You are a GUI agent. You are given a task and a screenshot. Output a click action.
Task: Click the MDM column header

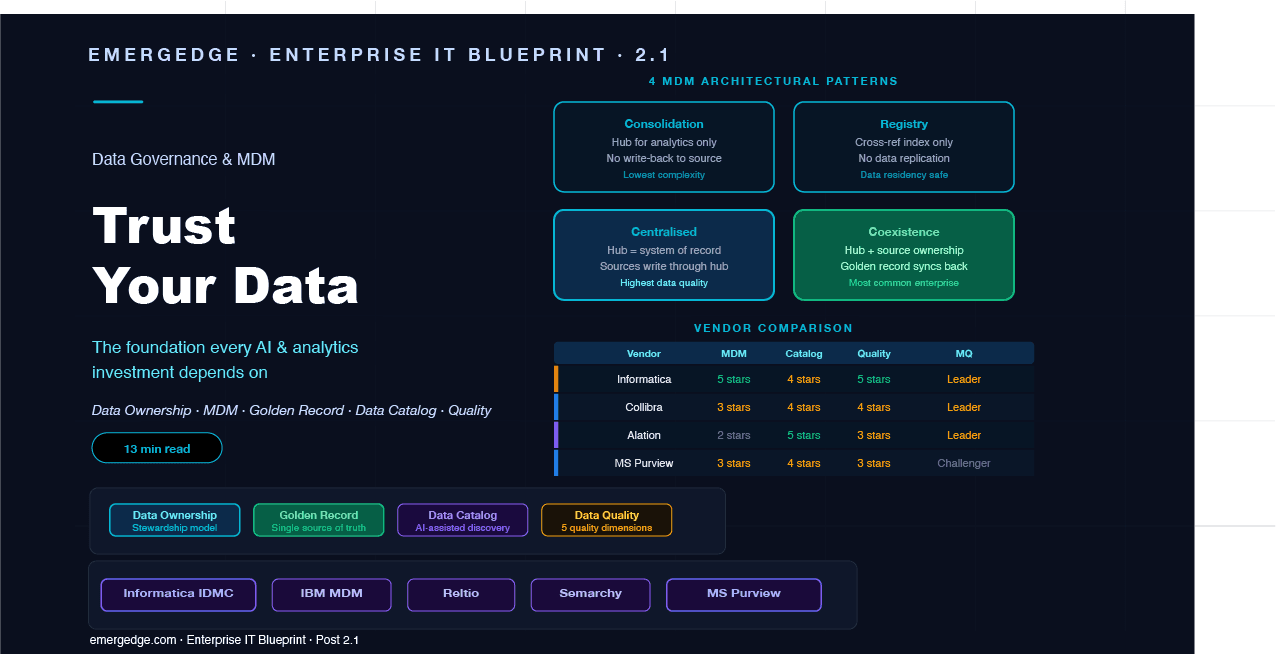[x=734, y=353]
